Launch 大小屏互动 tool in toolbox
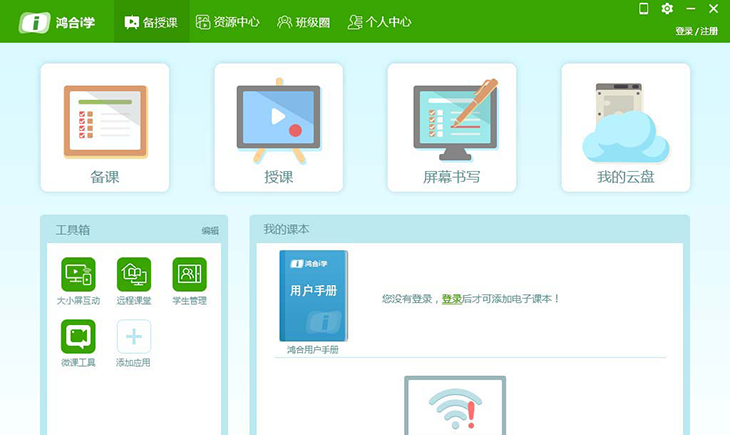This screenshot has height=435, width=730. click(78, 274)
